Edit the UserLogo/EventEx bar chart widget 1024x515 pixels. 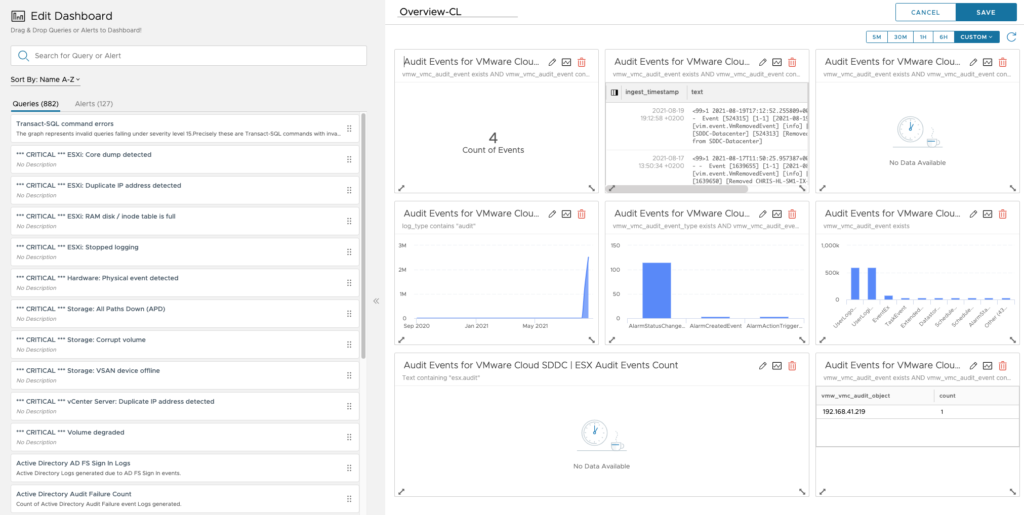973,213
